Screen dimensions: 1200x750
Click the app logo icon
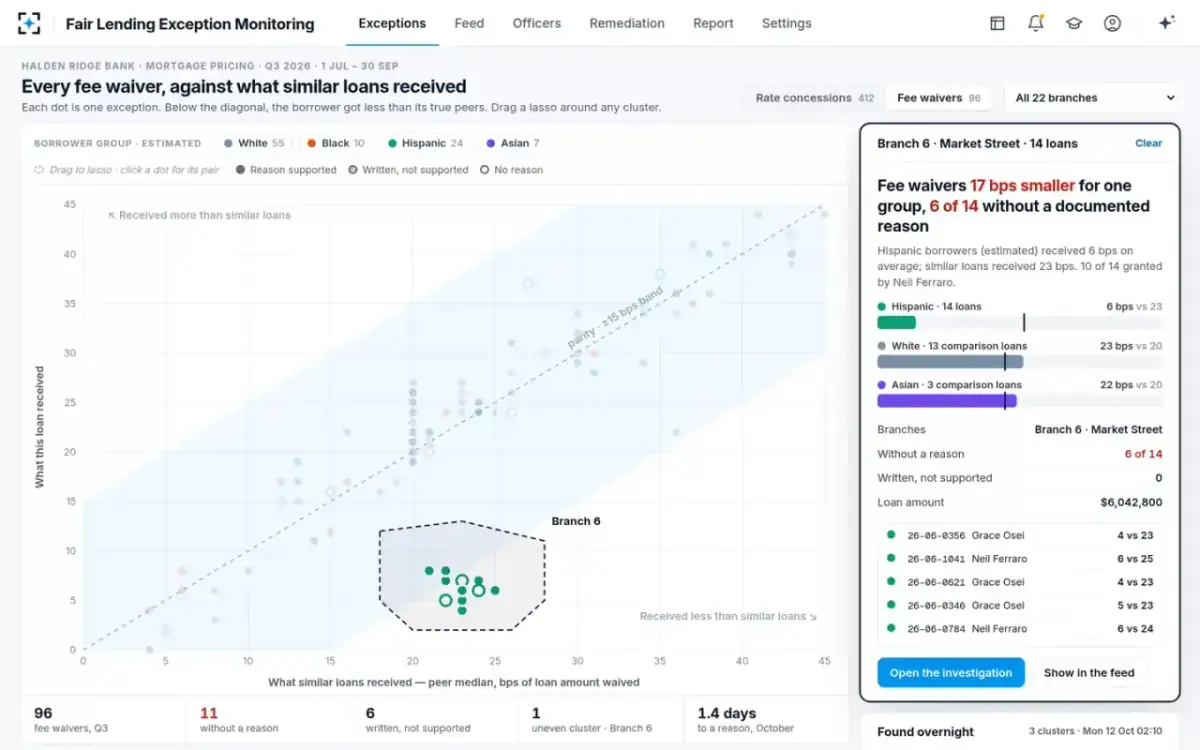pyautogui.click(x=30, y=23)
